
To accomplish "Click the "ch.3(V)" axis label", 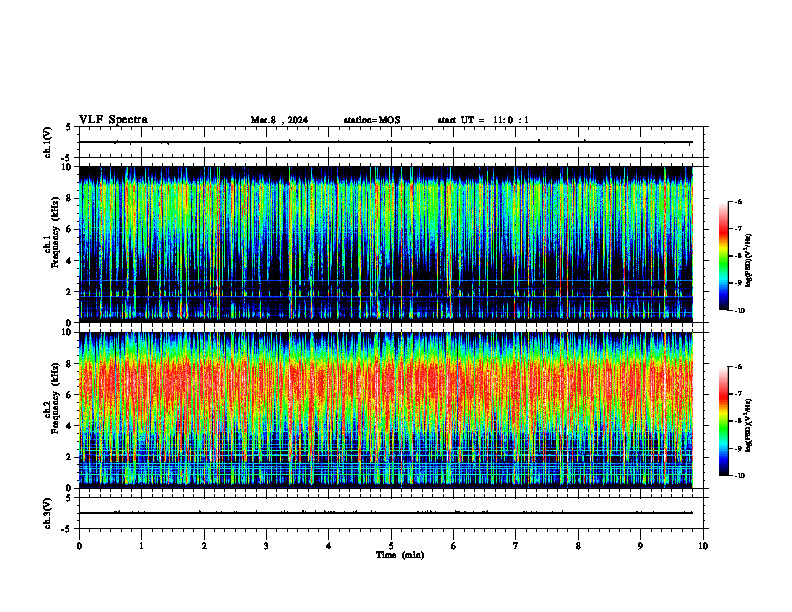I will (x=48, y=513).
